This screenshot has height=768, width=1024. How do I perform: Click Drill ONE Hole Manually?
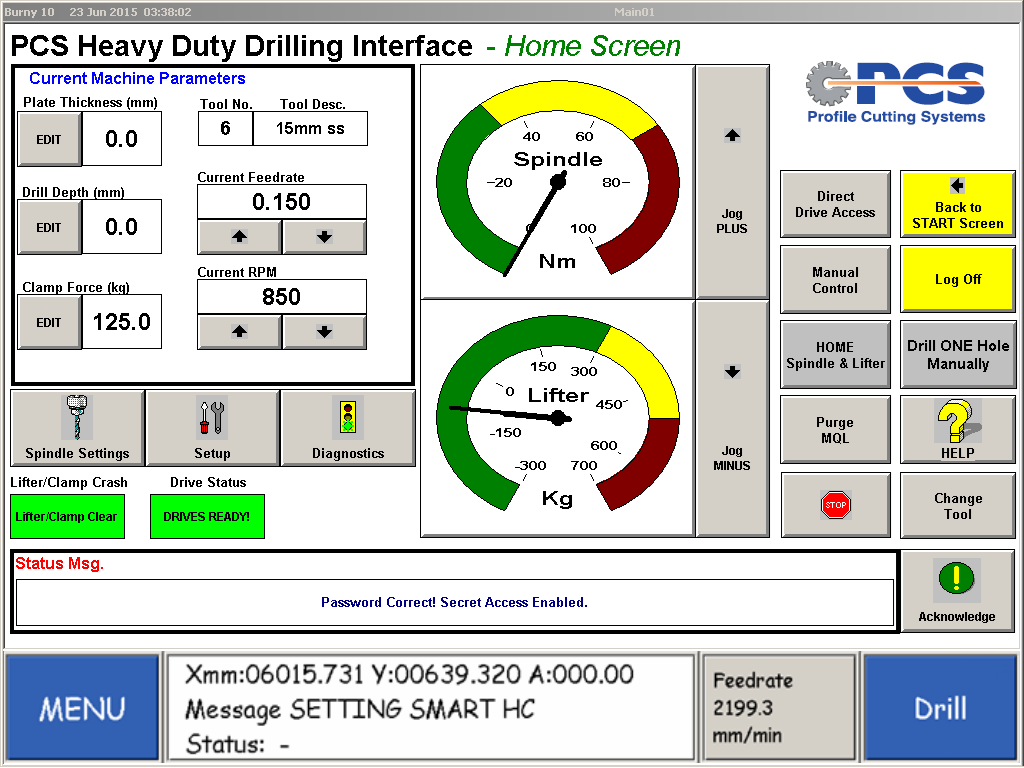tap(957, 355)
